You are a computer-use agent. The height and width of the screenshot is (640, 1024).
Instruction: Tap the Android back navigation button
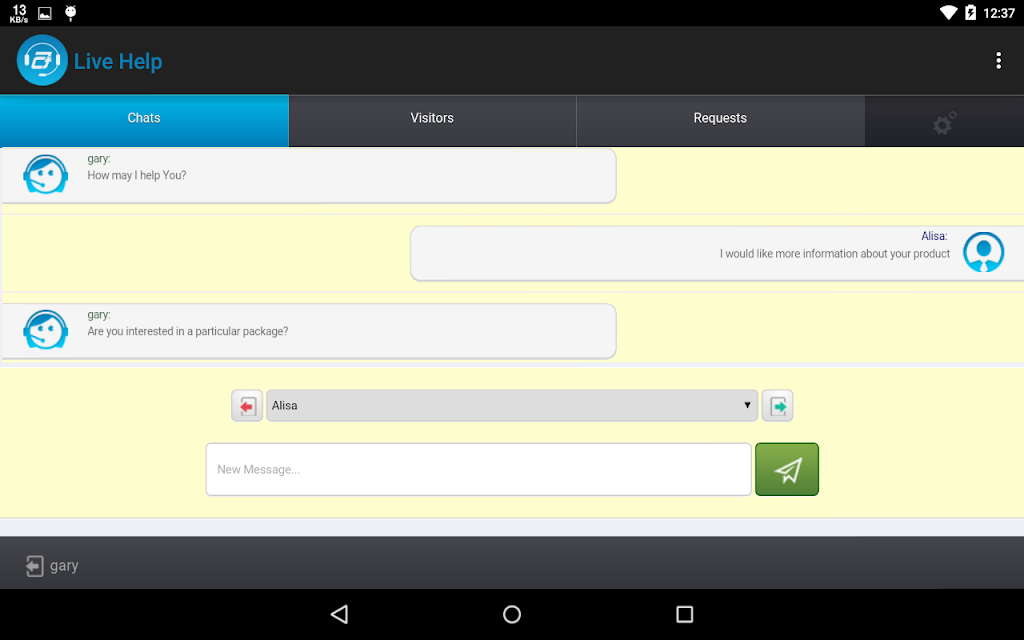pos(340,614)
